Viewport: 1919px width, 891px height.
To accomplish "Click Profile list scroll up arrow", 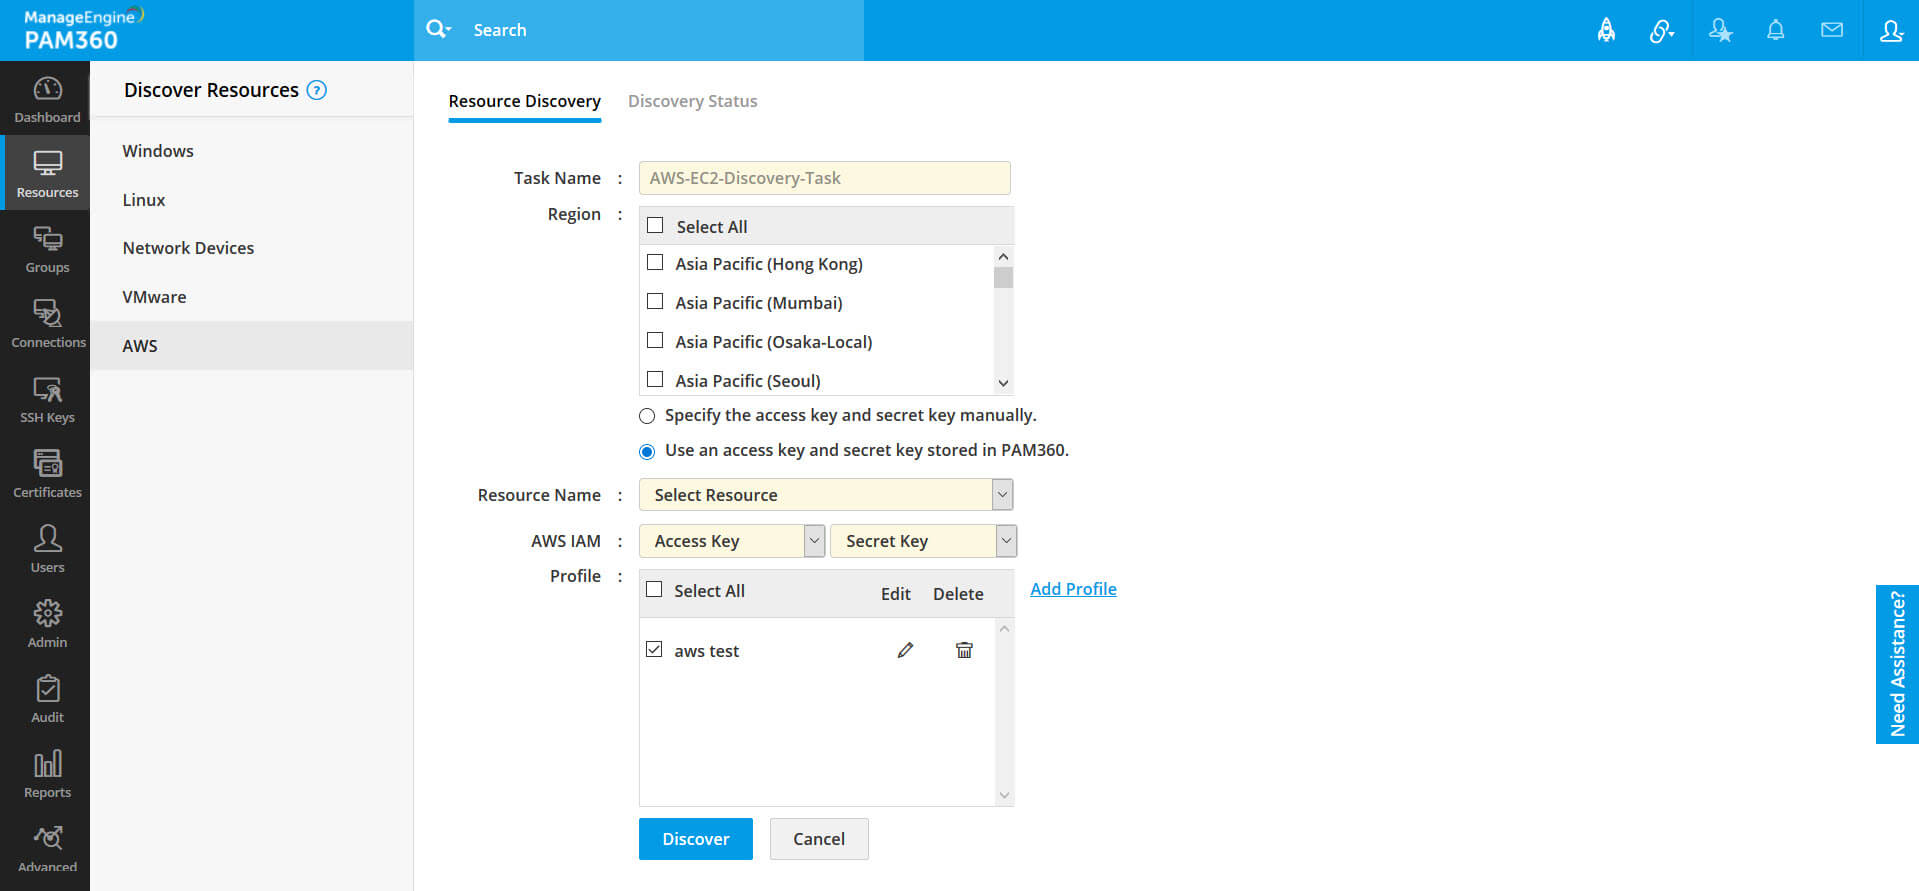I will (x=1004, y=629).
